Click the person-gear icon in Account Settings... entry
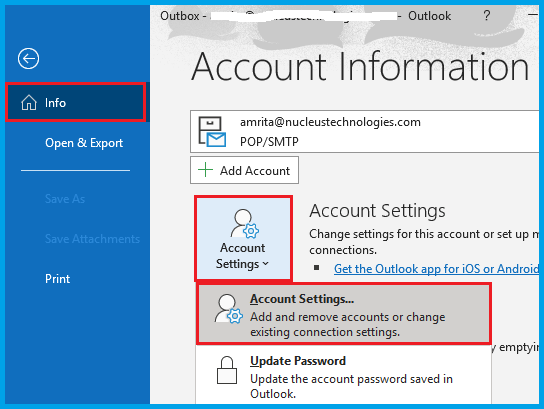This screenshot has width=544, height=409. [x=228, y=309]
